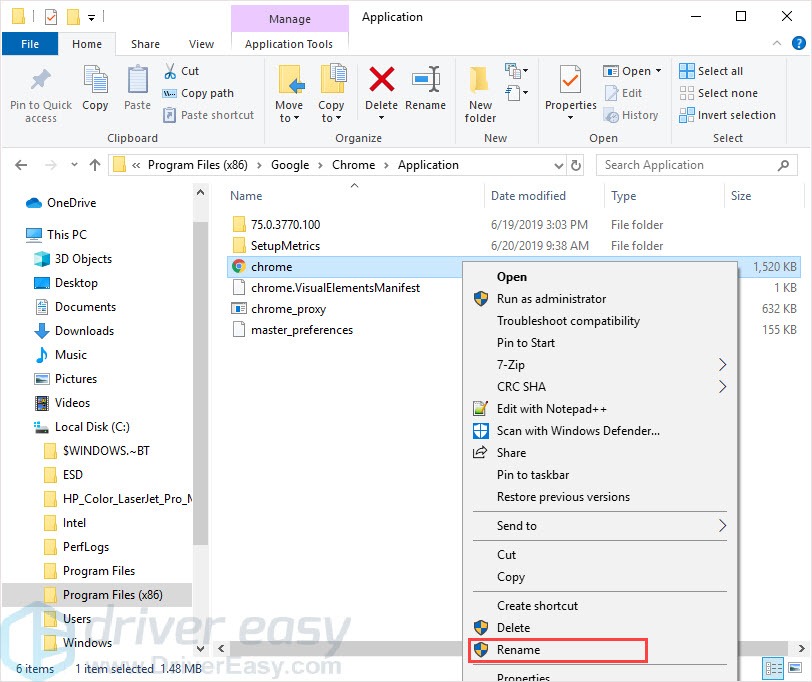Sort by Type column header
This screenshot has width=812, height=682.
pos(624,196)
